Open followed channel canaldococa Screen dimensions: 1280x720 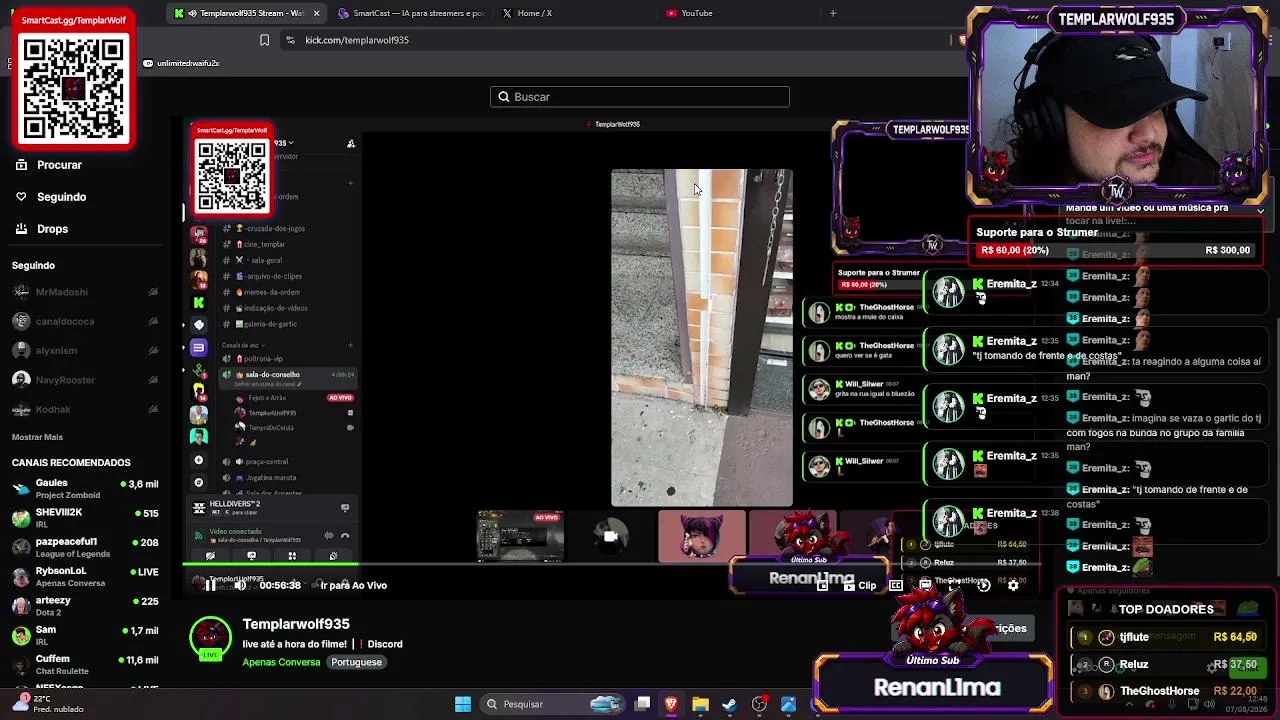[x=85, y=322]
